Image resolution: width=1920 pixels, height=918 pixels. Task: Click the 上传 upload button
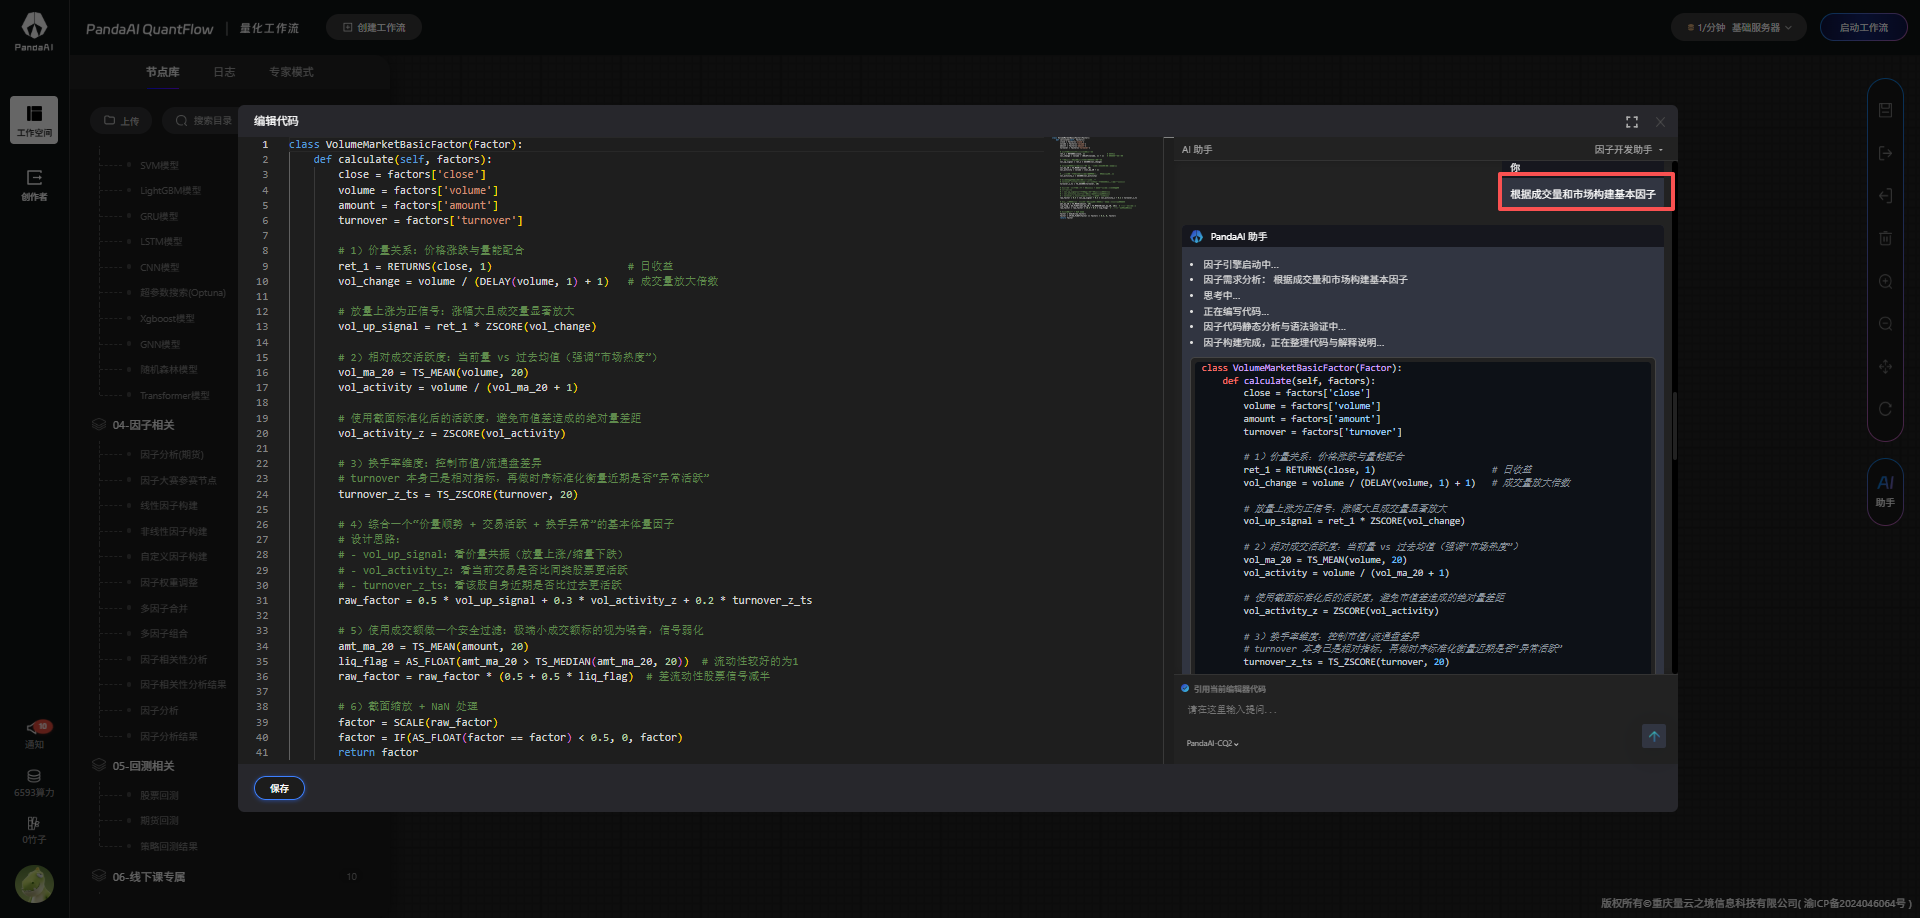[121, 121]
